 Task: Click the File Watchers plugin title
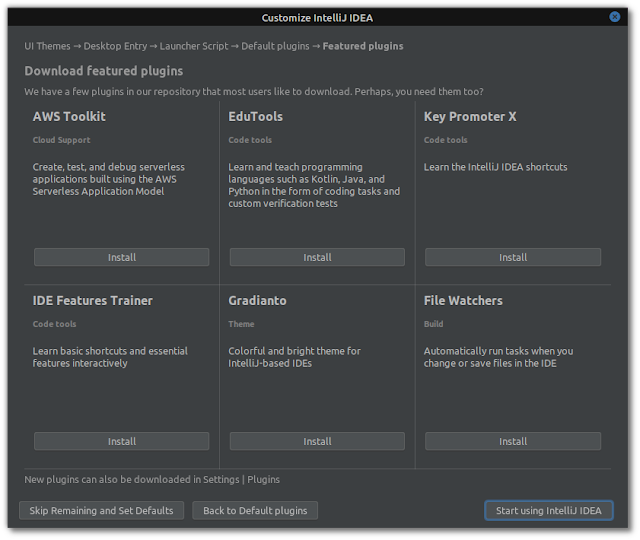tap(463, 301)
